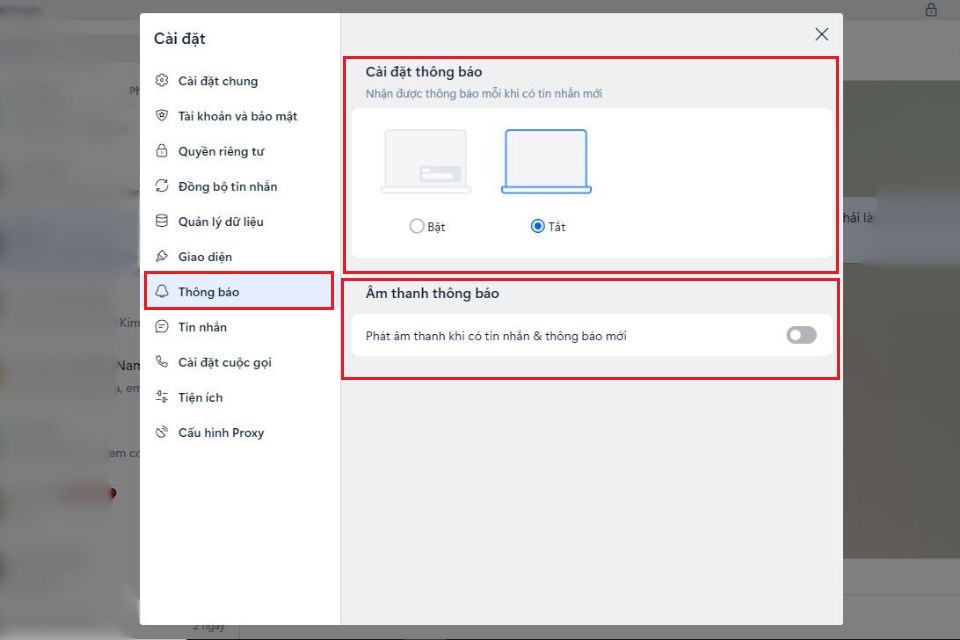This screenshot has height=640, width=960.
Task: Click the Âm thanh thông báo heading
Action: (x=432, y=293)
